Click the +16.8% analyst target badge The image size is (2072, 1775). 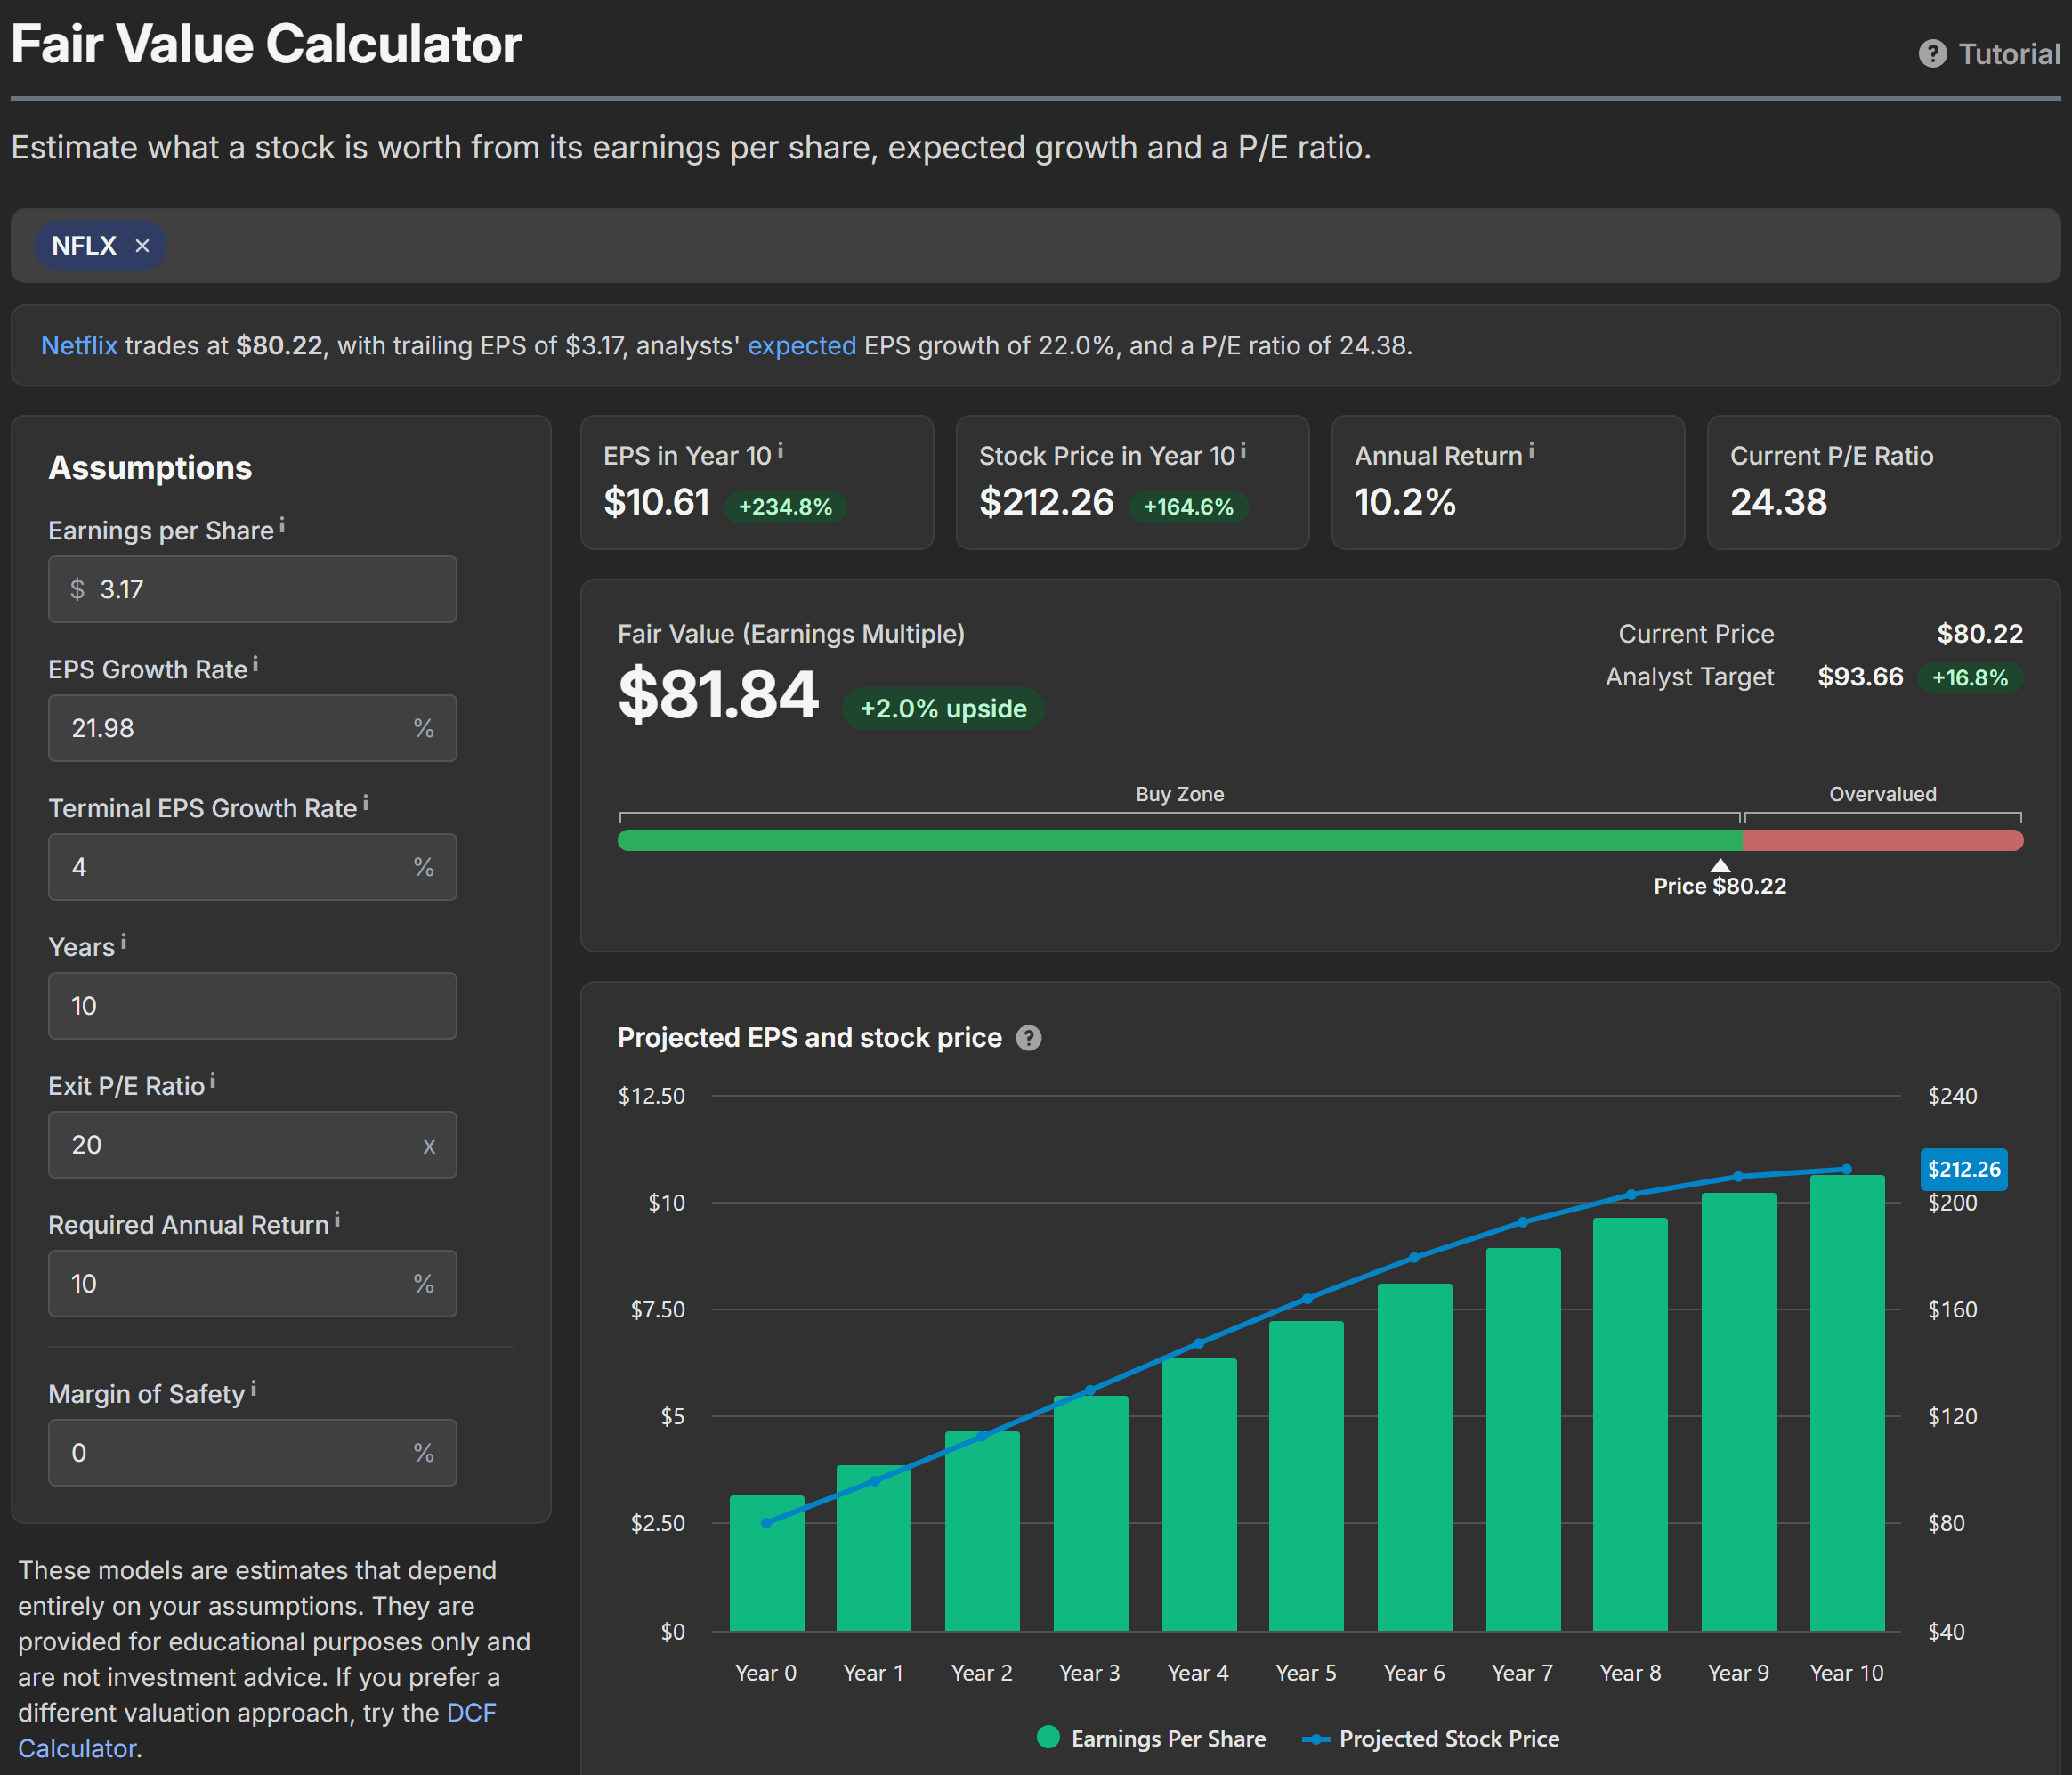pyautogui.click(x=1969, y=677)
